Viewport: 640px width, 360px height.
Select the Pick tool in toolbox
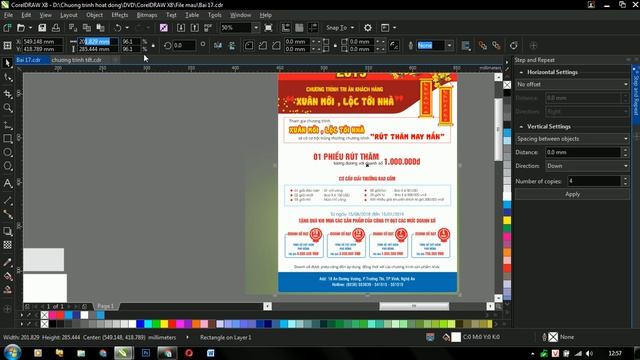pyautogui.click(x=7, y=62)
